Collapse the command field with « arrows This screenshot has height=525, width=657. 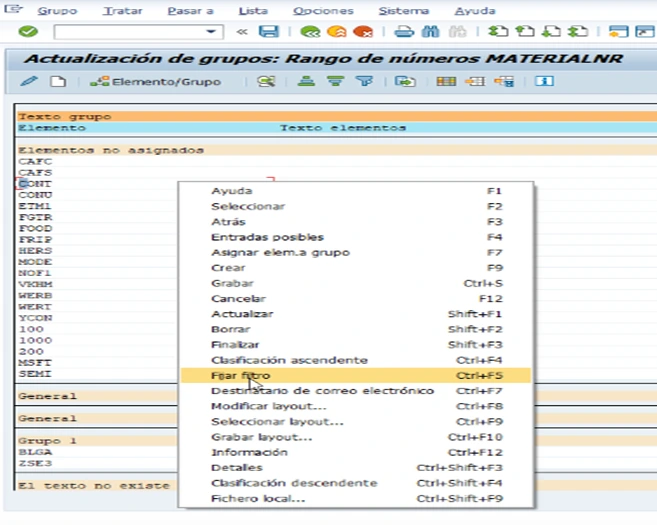coord(242,31)
